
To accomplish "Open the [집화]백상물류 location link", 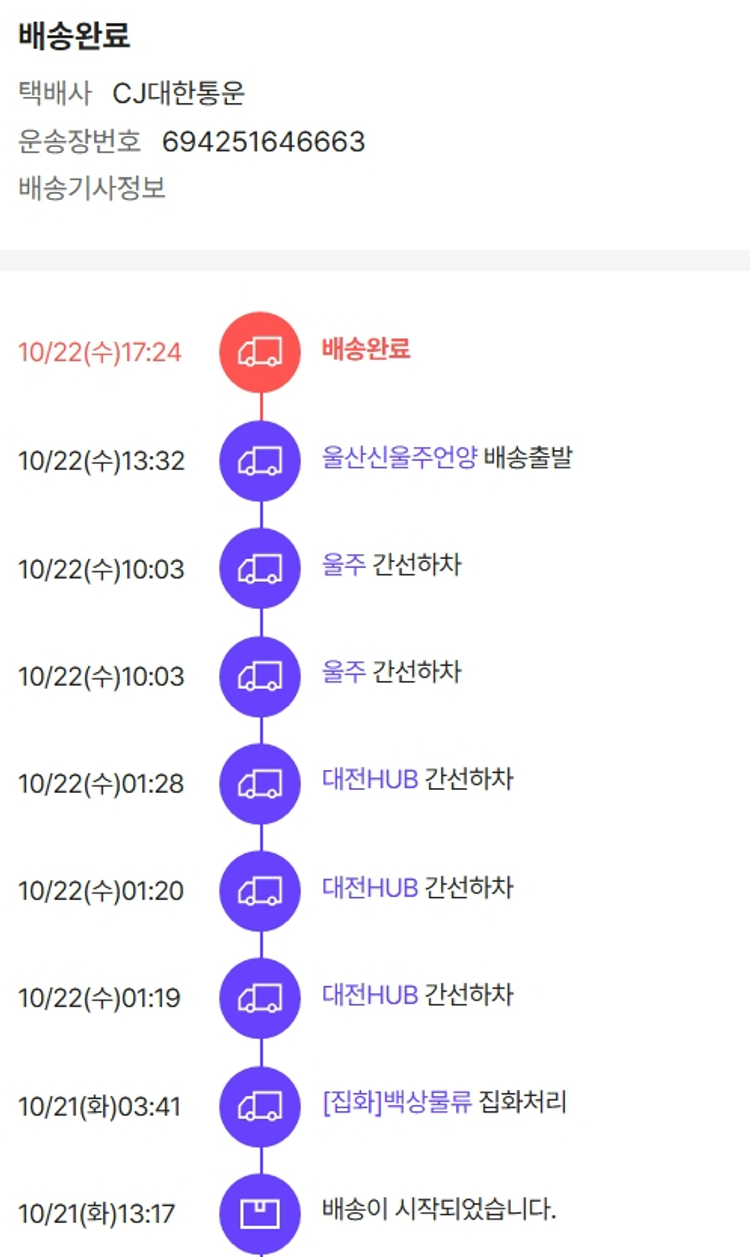I will (x=397, y=1103).
